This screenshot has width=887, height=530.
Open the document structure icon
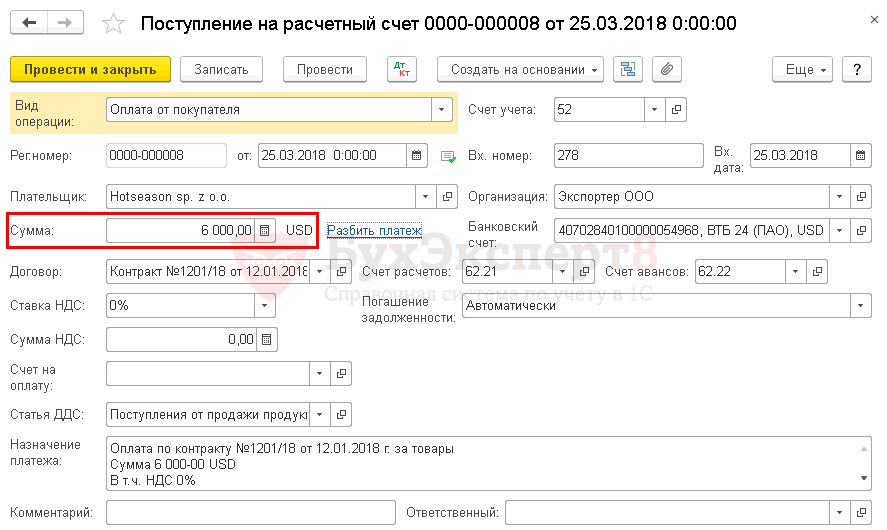pyautogui.click(x=628, y=69)
